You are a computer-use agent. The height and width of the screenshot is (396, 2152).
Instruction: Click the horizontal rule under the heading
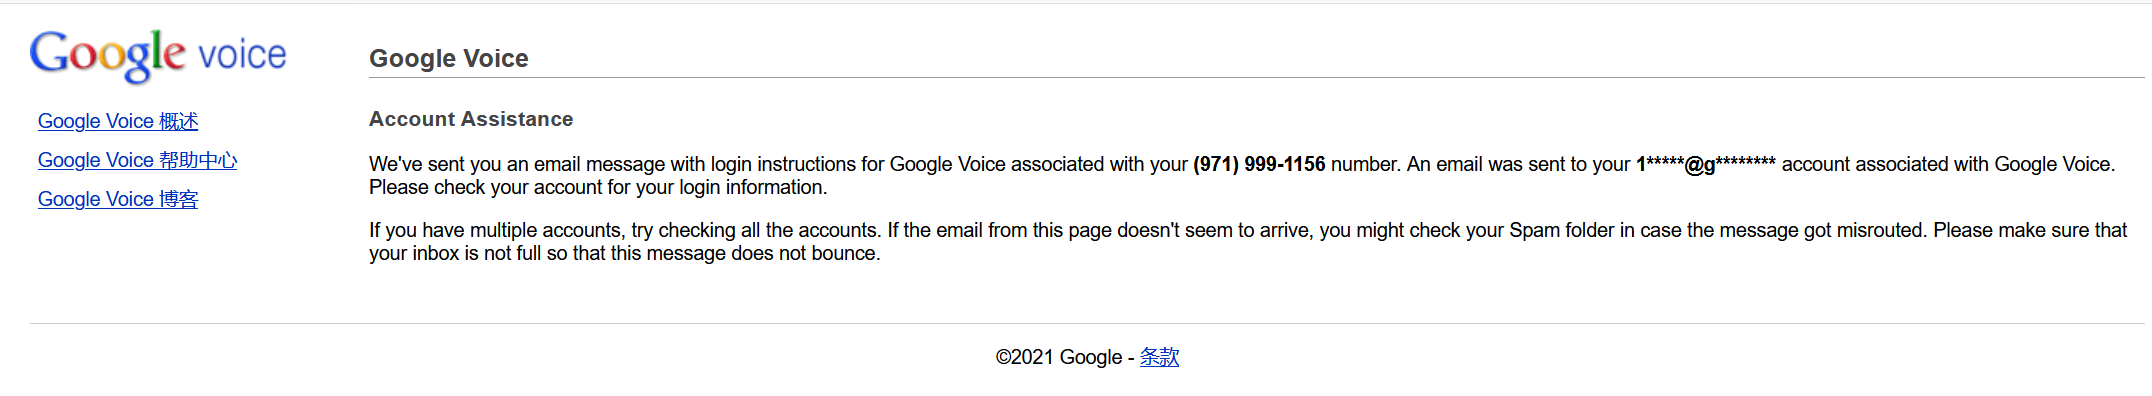coord(1257,77)
